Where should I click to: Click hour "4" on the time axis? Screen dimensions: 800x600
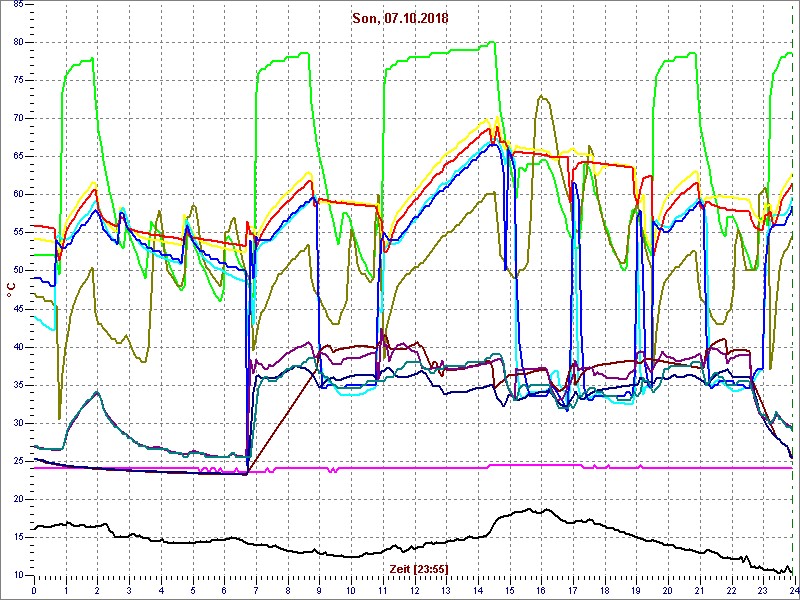161,590
